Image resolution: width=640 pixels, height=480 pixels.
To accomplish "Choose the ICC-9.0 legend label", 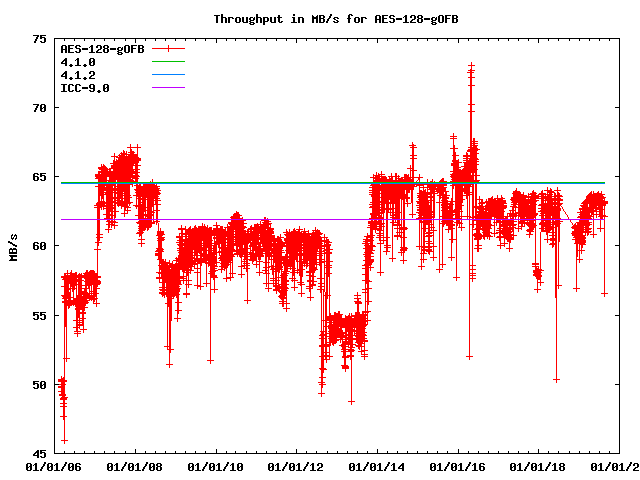I will click(85, 87).
